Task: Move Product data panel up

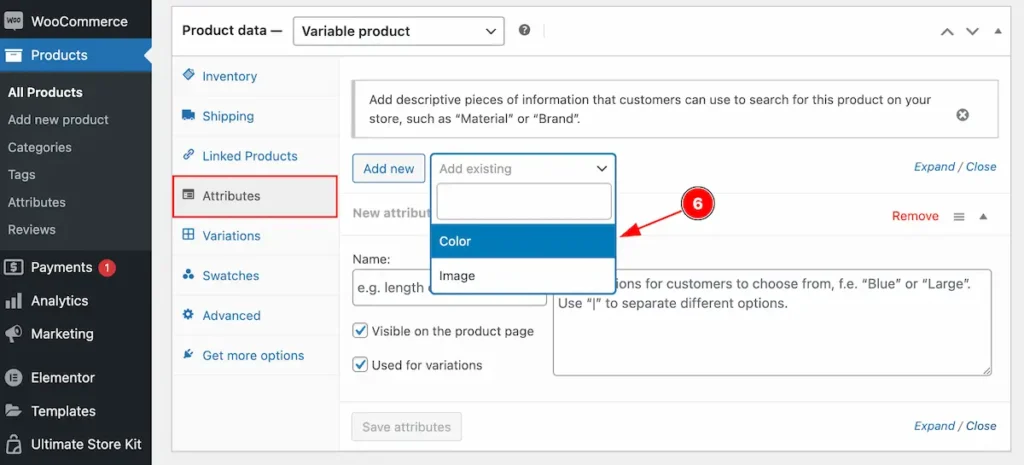Action: 947,31
